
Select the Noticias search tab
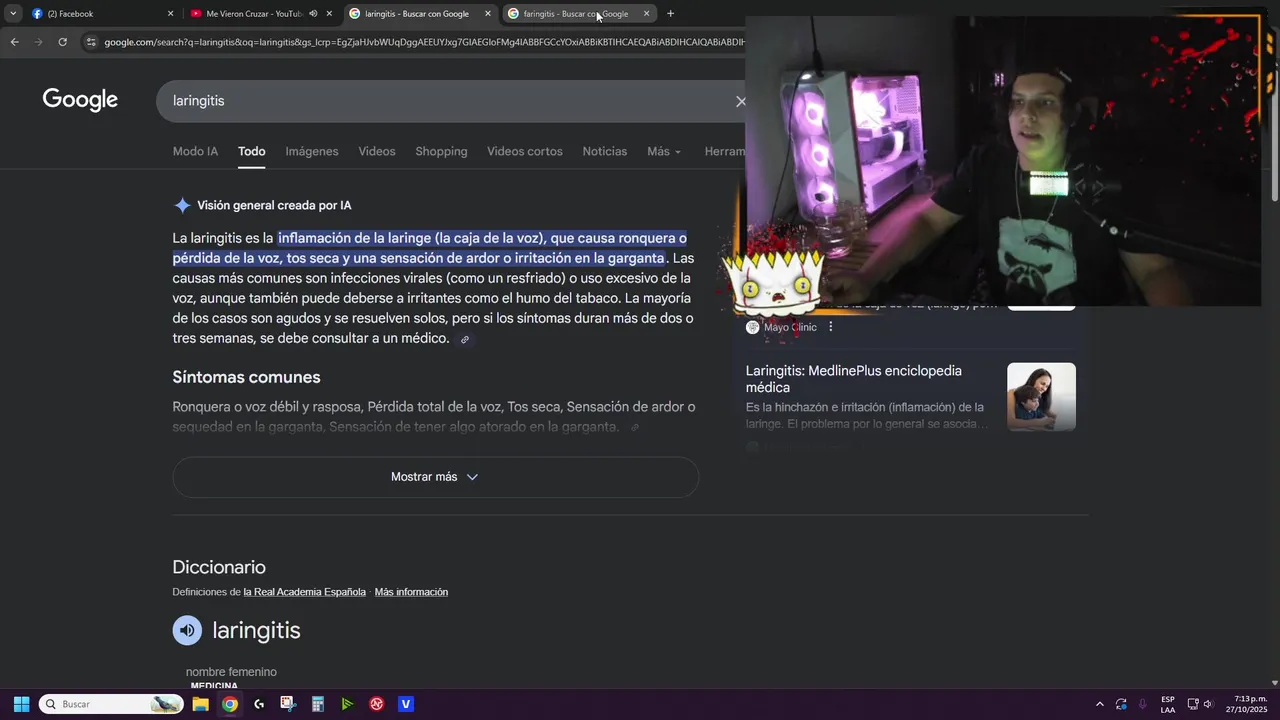point(605,151)
